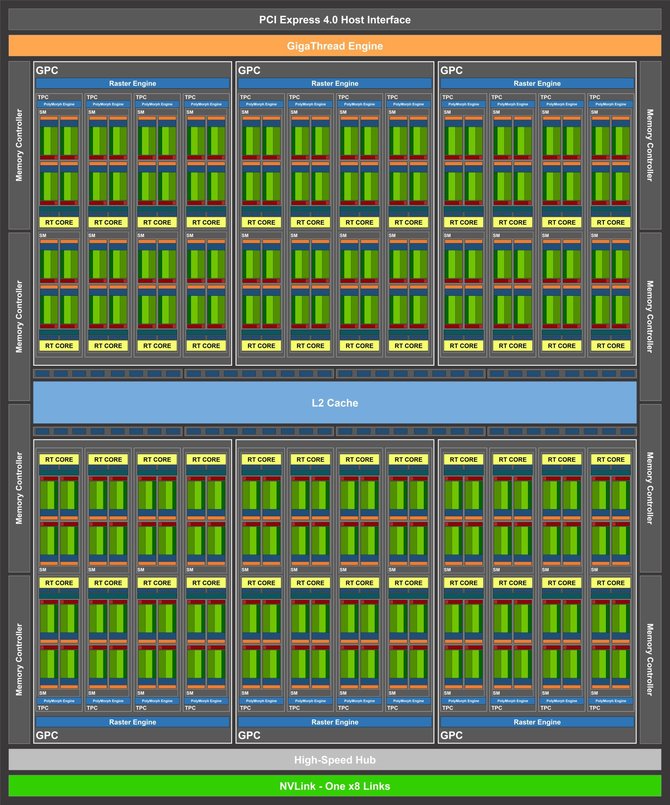
Task: Click the second Memory Controller on right side
Action: tap(650, 316)
